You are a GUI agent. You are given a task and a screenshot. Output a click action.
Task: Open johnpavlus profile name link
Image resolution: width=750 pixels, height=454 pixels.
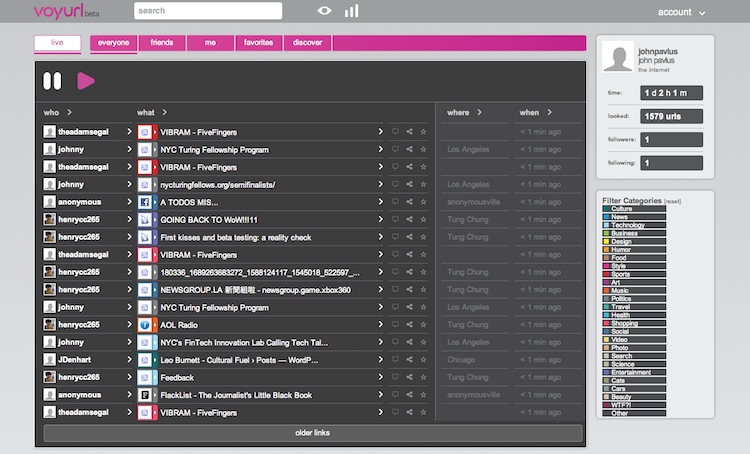658,51
